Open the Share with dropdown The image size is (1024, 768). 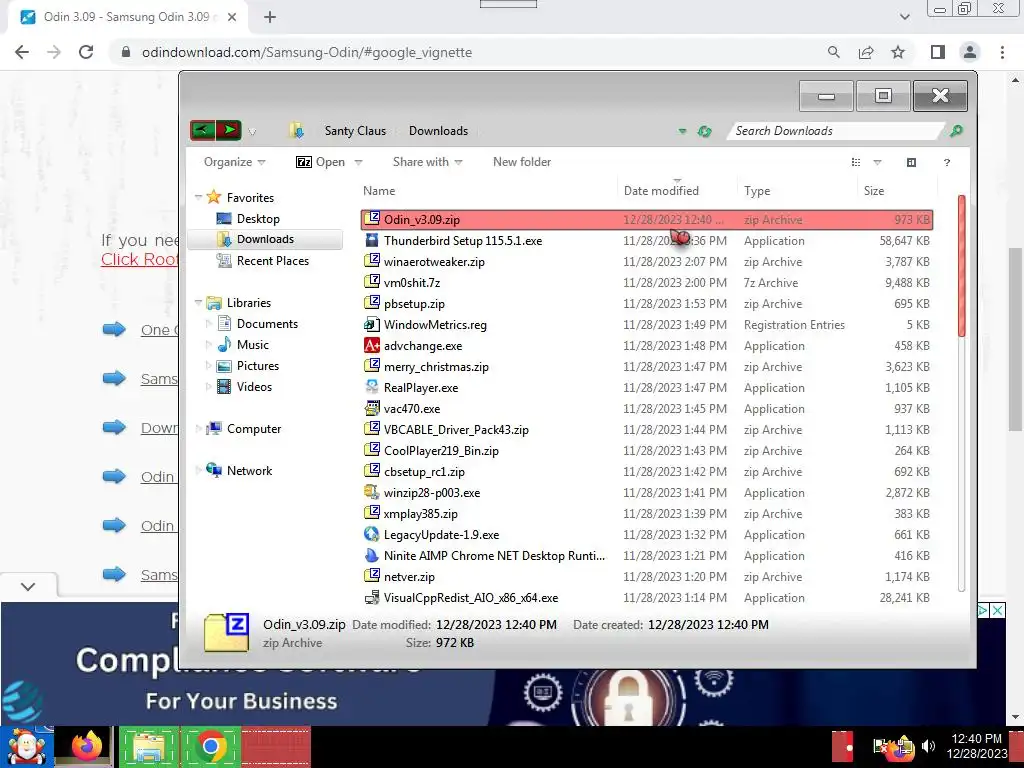click(428, 162)
